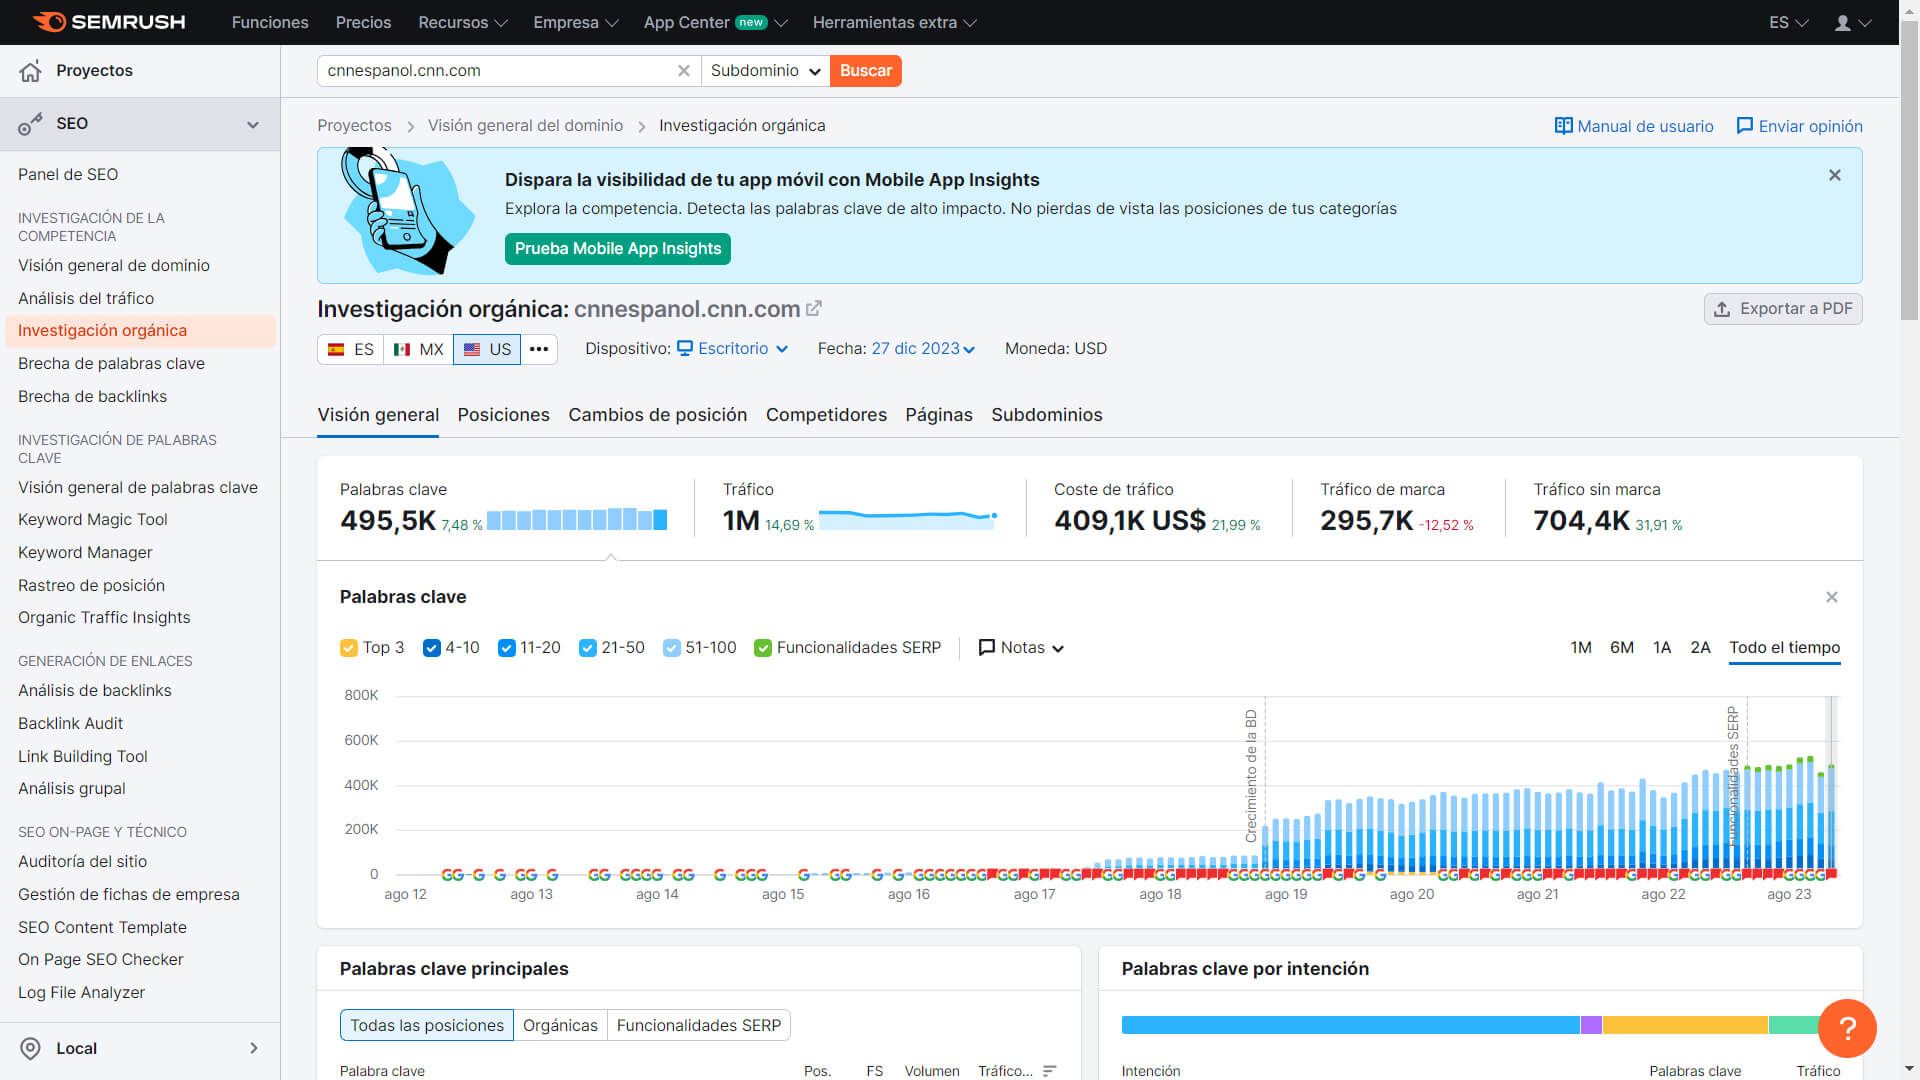Viewport: 1920px width, 1080px height.
Task: Go to Visión general del dominio breadcrumb
Action: point(525,126)
